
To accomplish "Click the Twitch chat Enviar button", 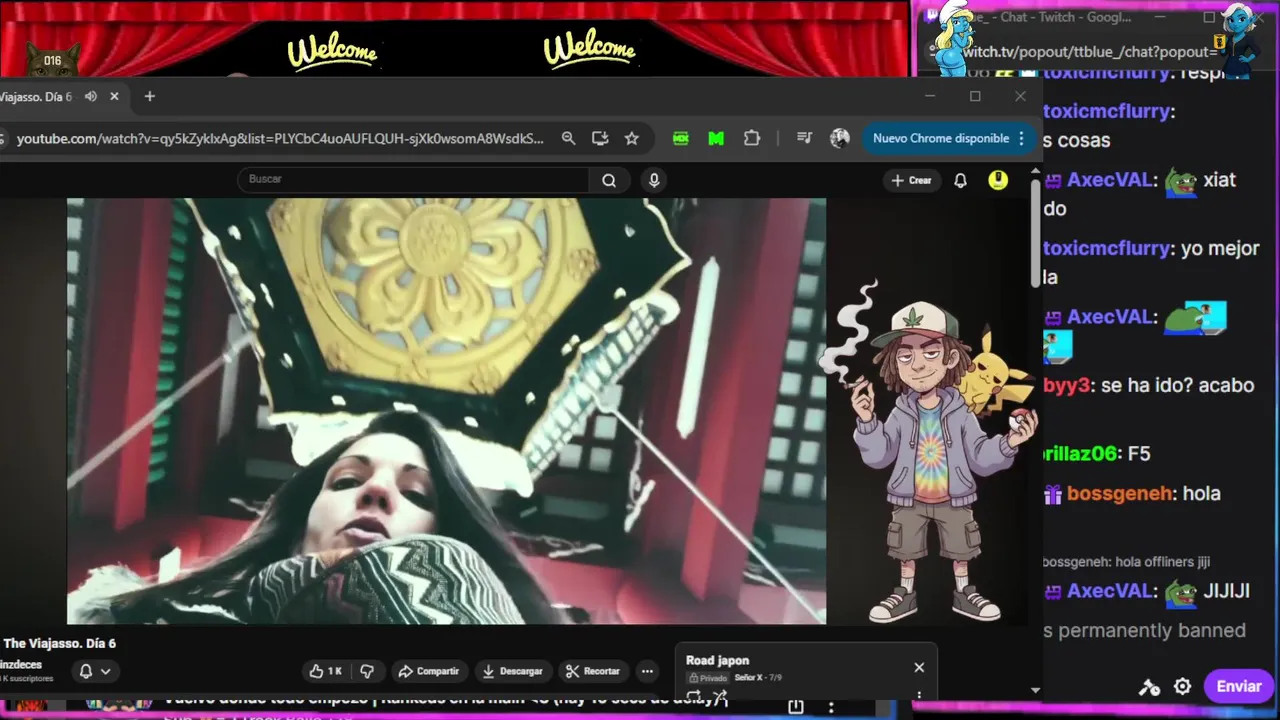I will tap(1239, 686).
